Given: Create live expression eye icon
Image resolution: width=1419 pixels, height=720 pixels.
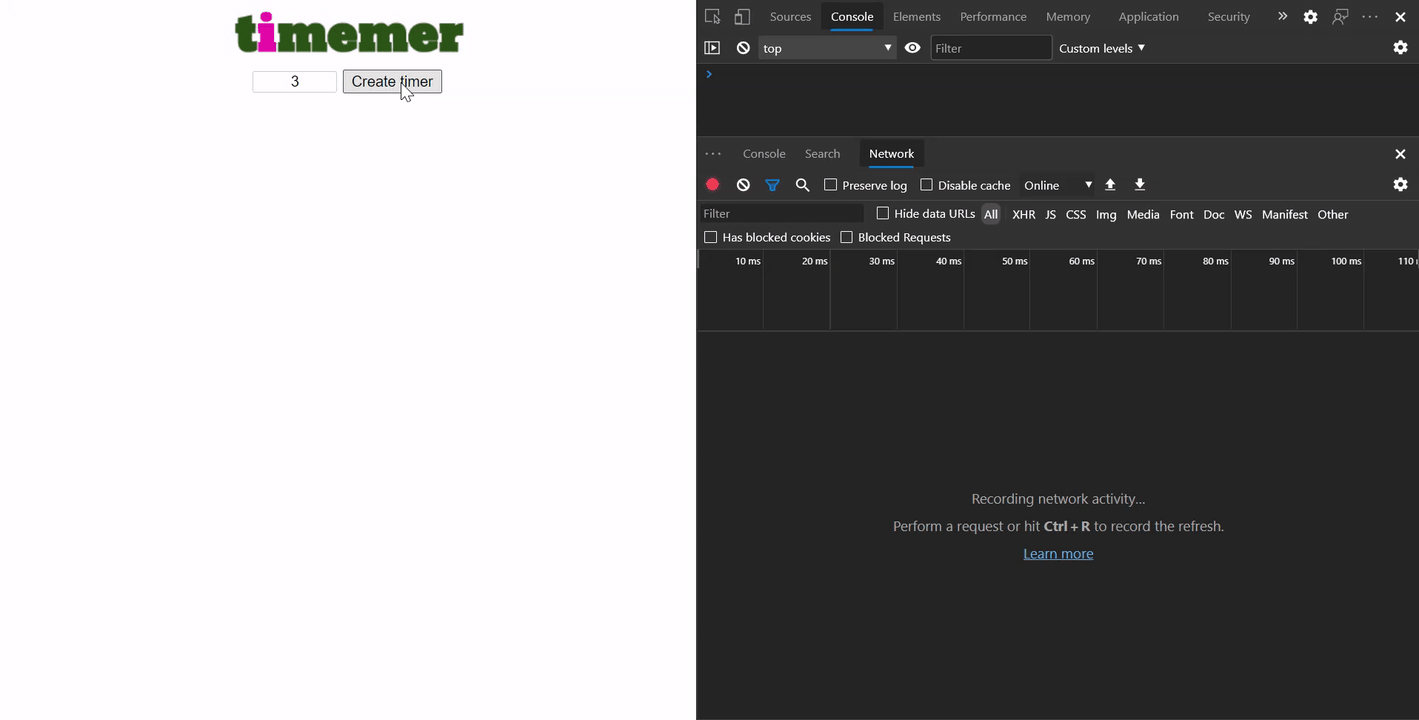Looking at the screenshot, I should click(912, 48).
